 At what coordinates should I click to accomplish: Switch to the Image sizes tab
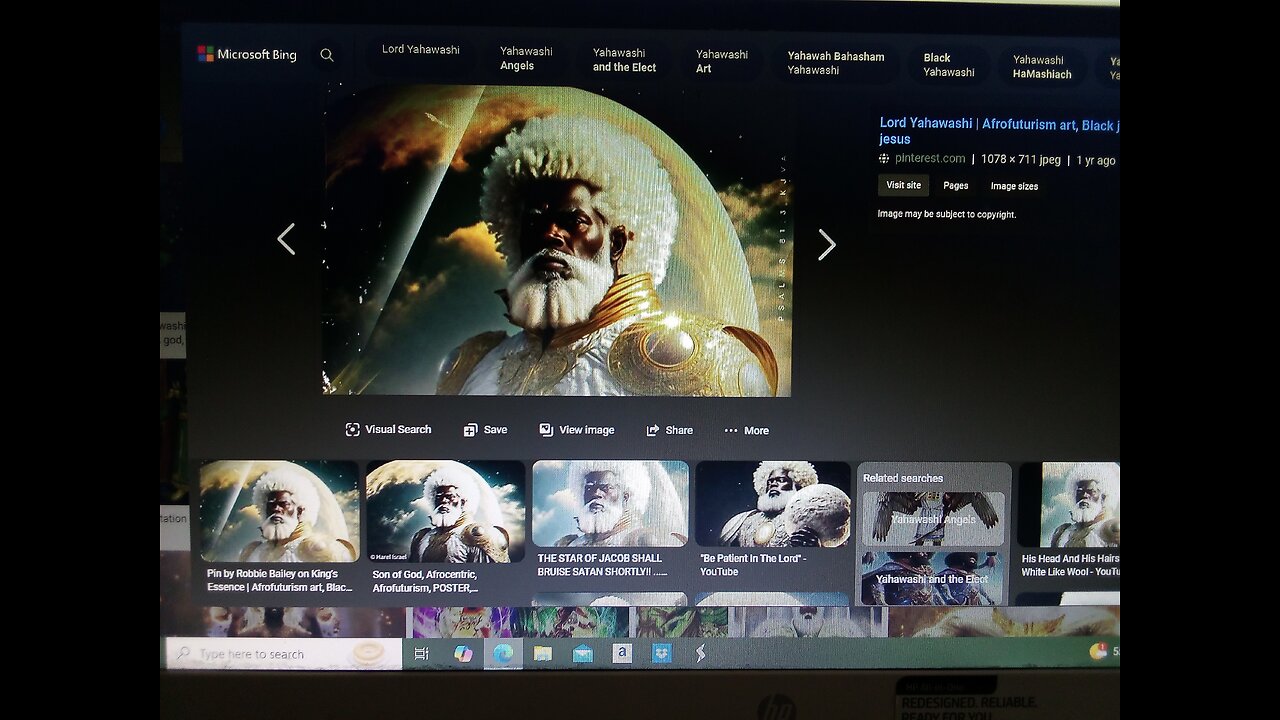point(1014,186)
